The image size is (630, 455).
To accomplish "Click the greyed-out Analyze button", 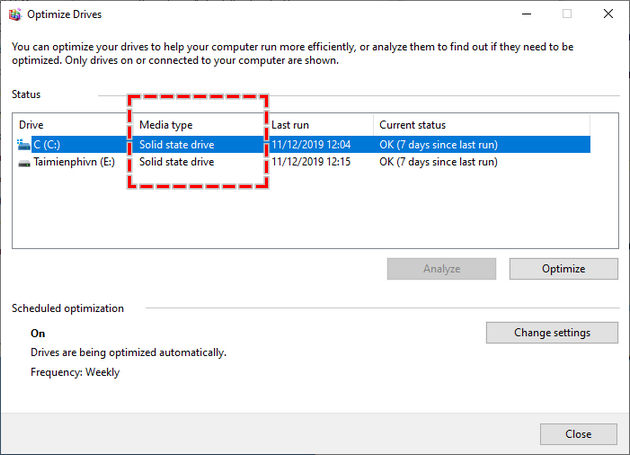I will (441, 269).
